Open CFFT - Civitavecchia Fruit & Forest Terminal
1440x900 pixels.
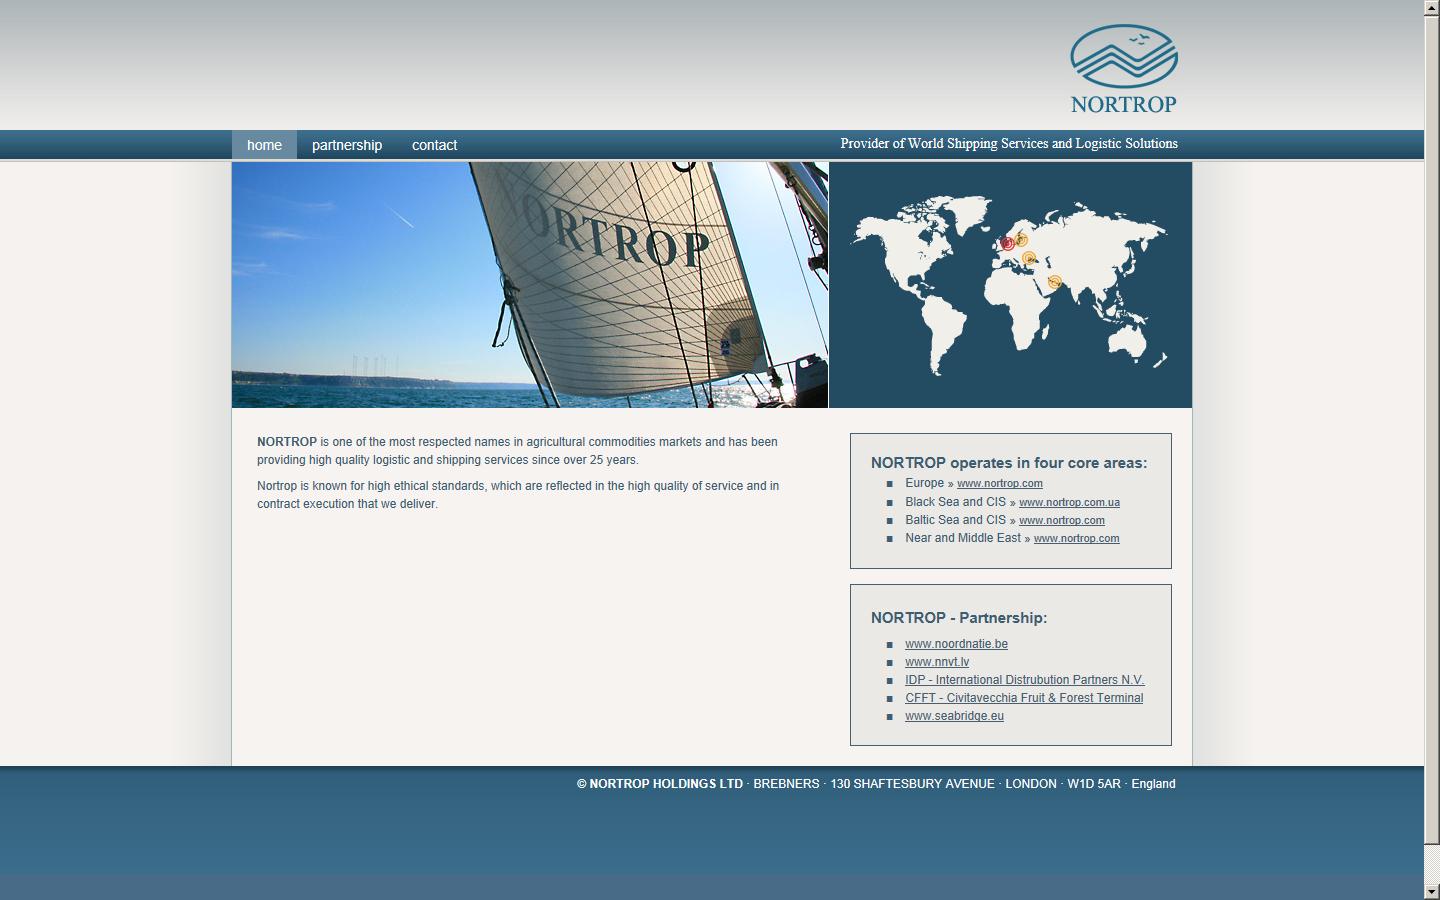tap(1024, 698)
